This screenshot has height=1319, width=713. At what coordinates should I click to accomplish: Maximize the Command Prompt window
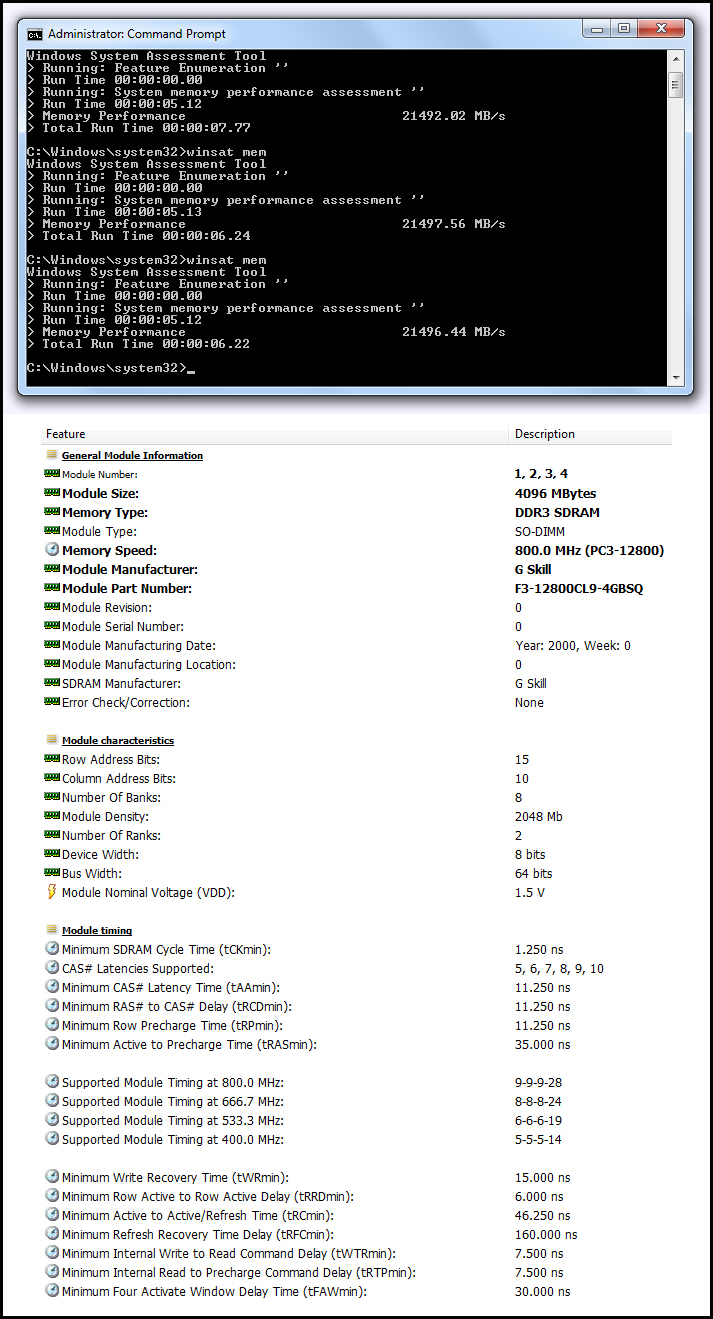click(x=624, y=28)
